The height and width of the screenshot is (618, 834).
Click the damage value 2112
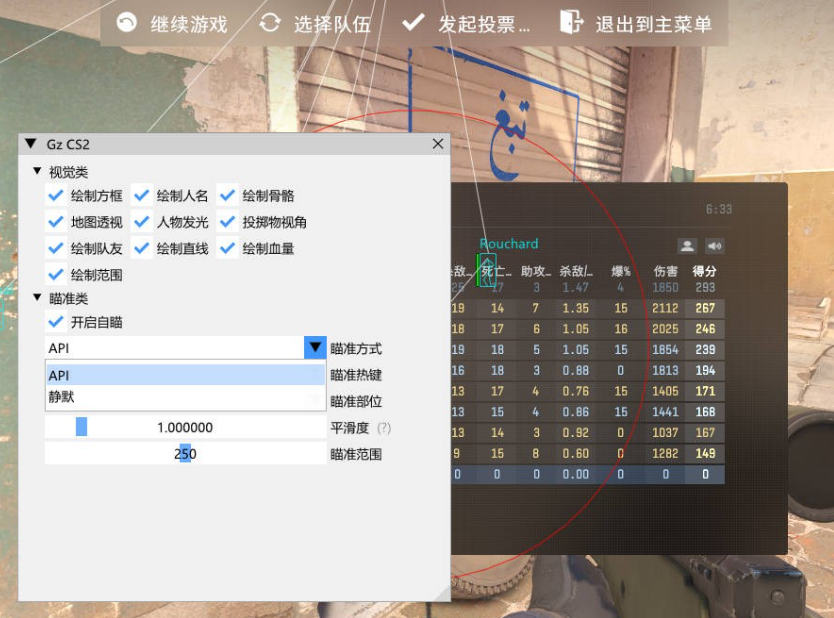coord(665,308)
